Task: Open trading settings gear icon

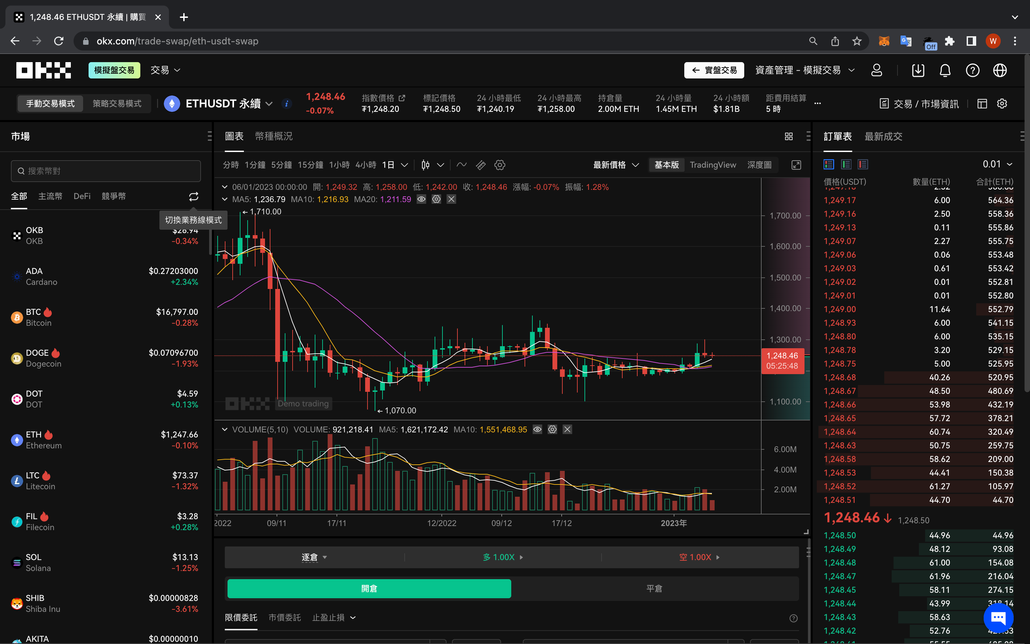Action: (1002, 103)
